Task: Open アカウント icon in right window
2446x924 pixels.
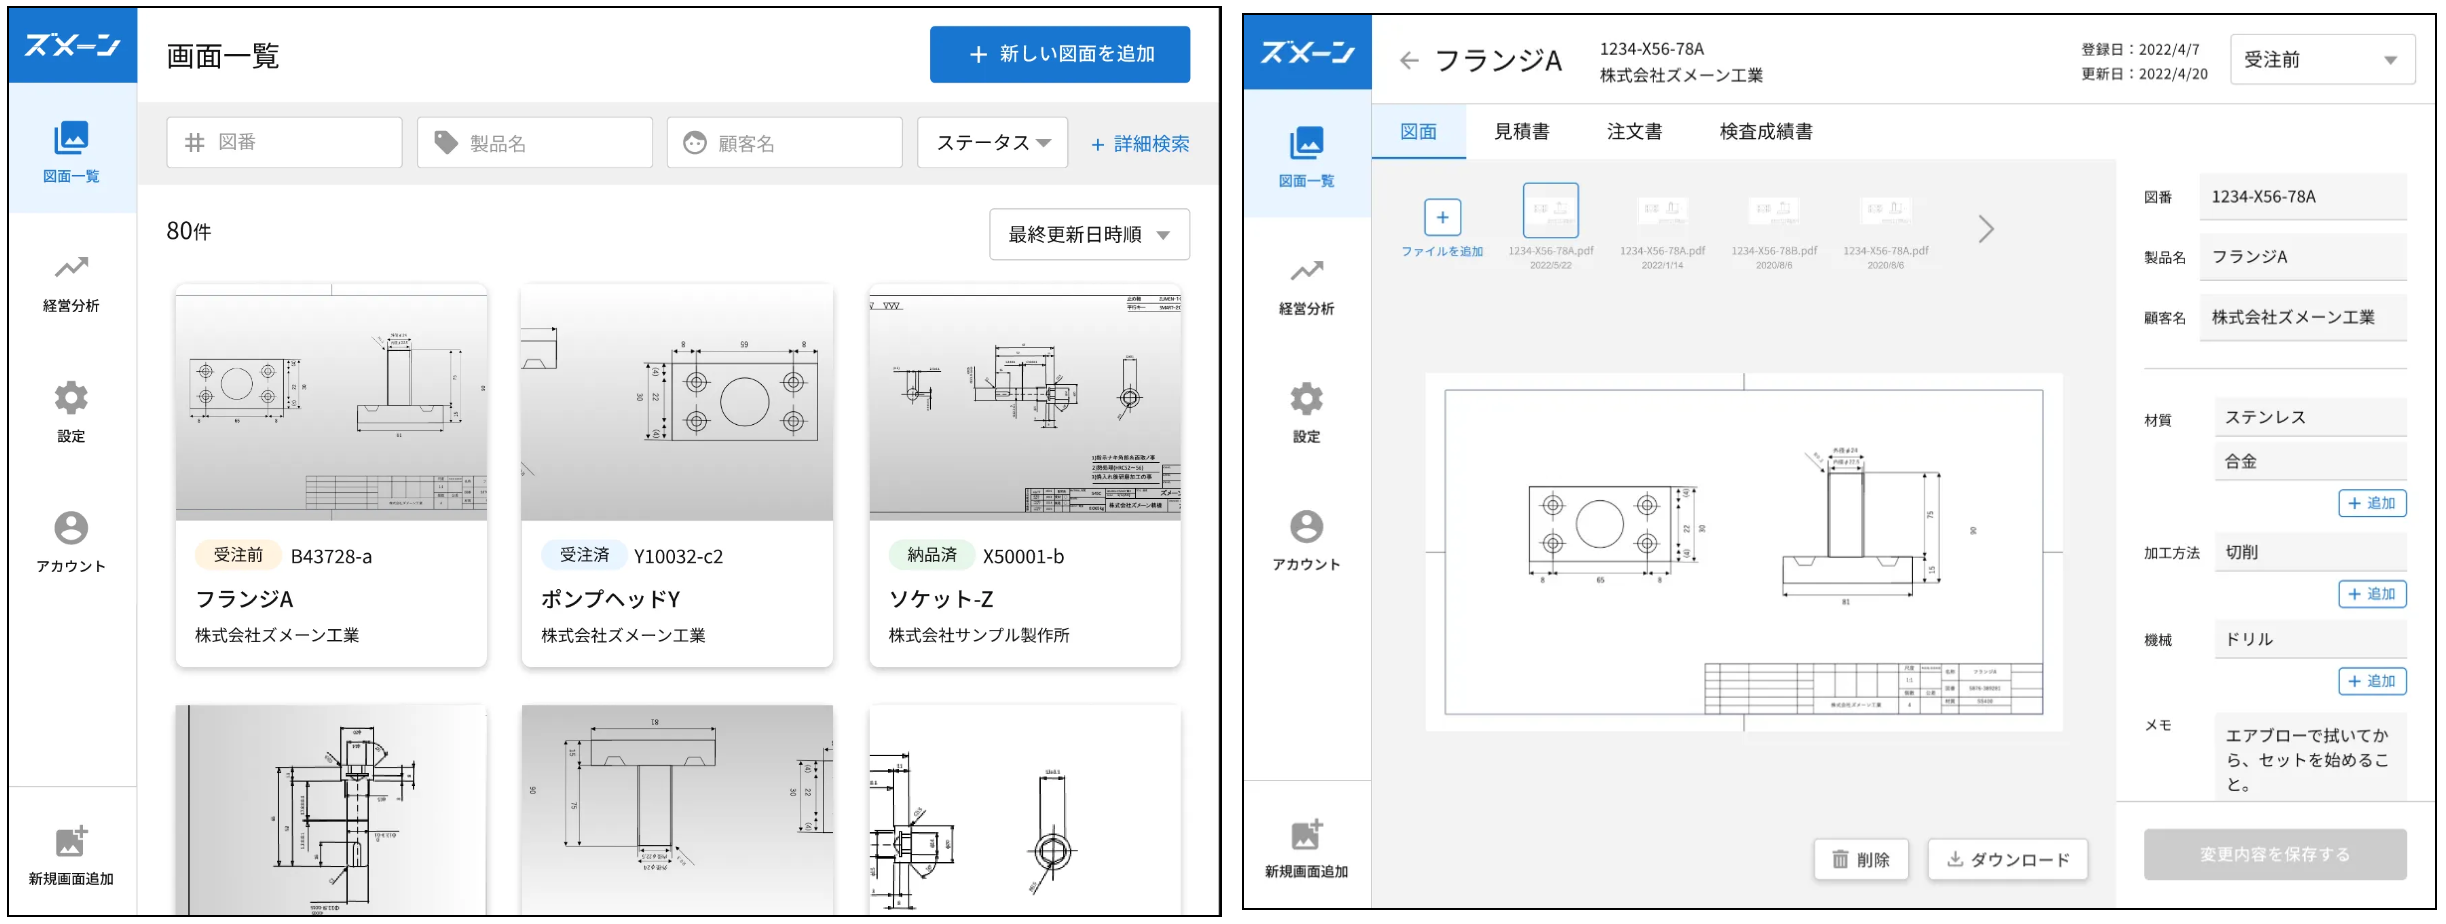Action: (x=1307, y=526)
